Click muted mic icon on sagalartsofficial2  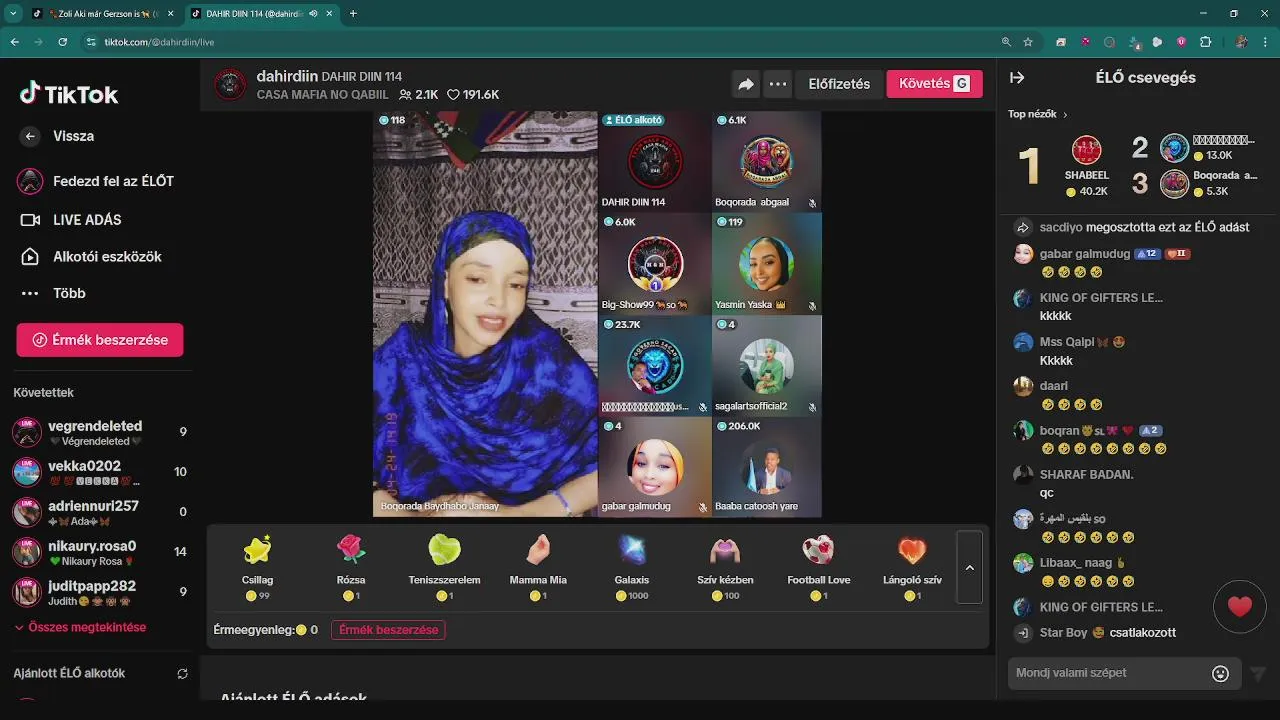click(x=812, y=408)
